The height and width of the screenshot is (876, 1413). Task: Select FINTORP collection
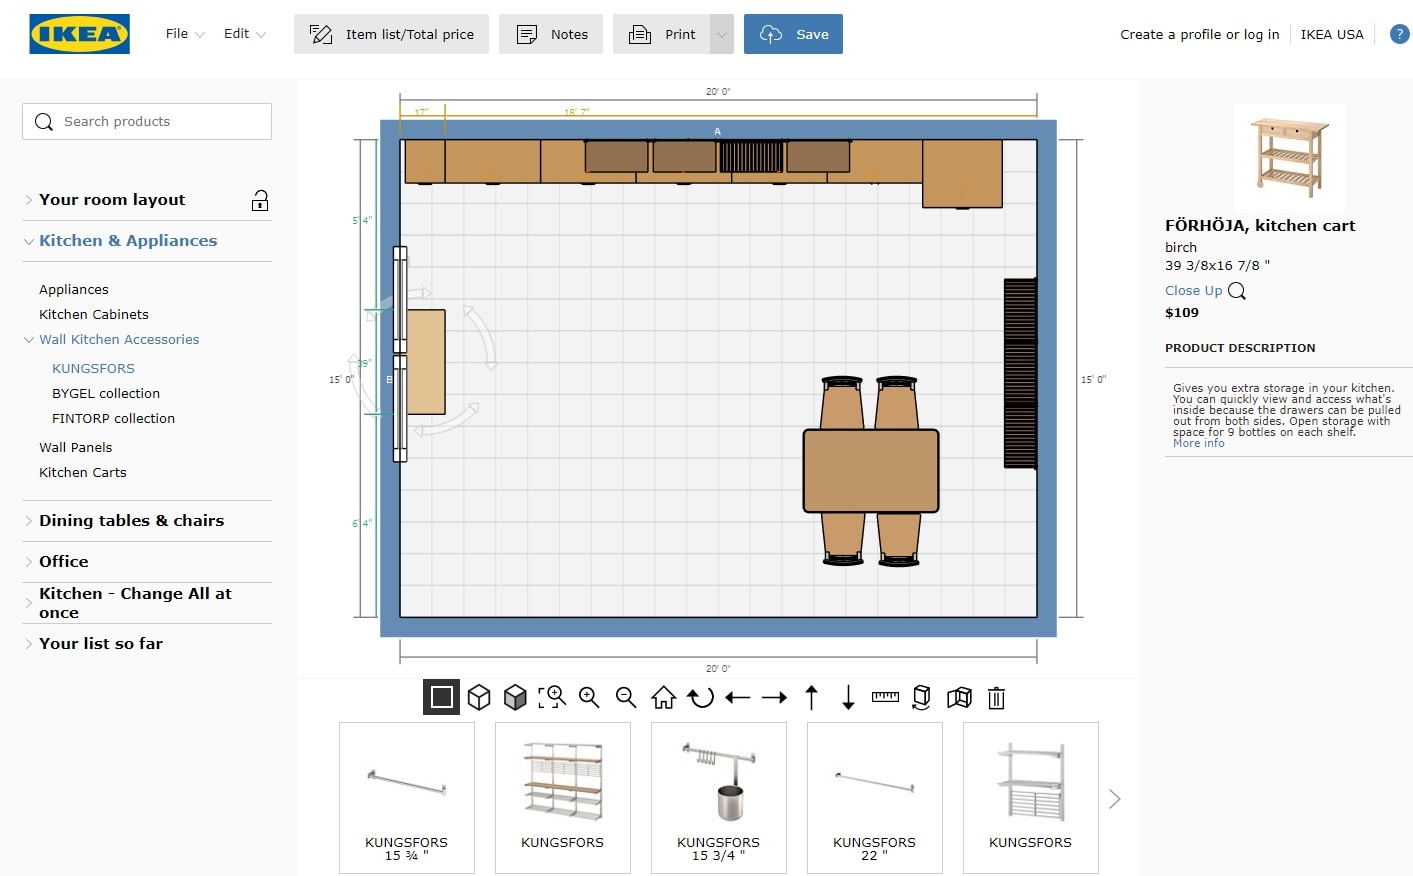[113, 418]
